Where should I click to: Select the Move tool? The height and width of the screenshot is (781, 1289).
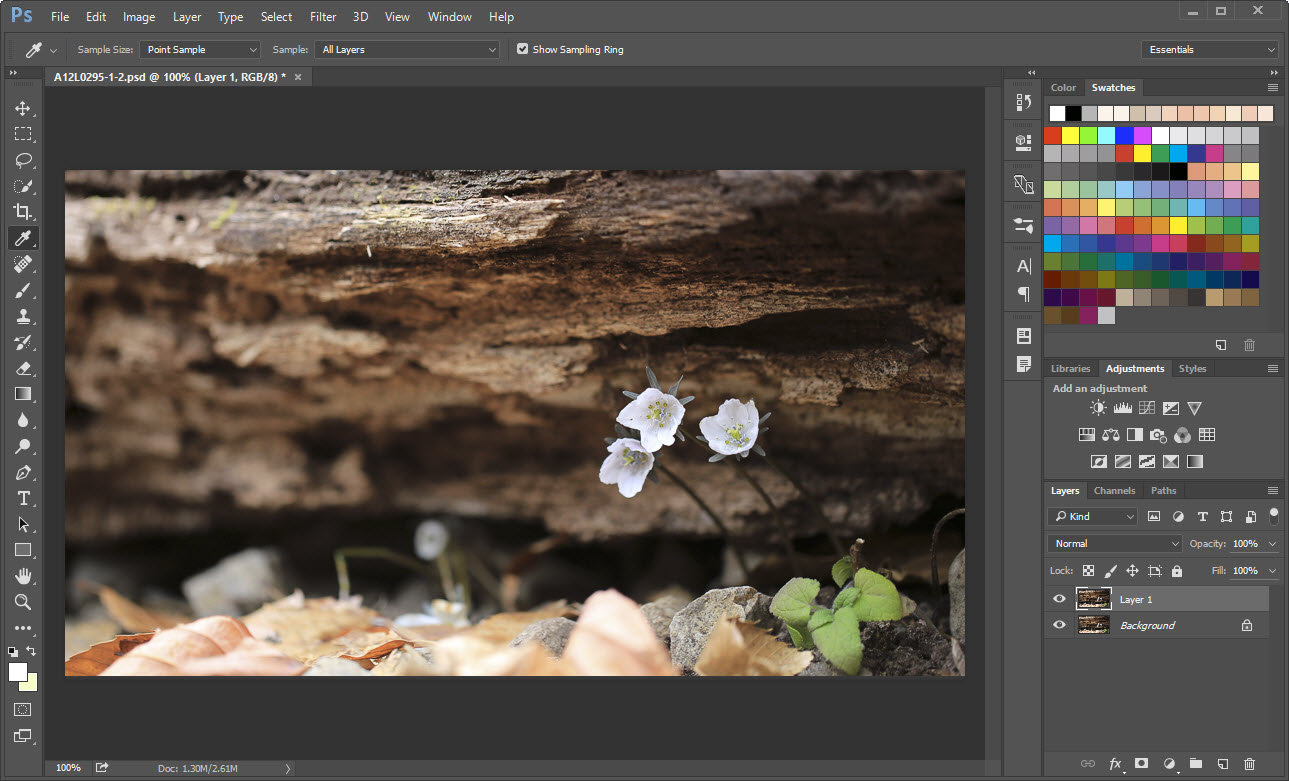click(x=22, y=108)
